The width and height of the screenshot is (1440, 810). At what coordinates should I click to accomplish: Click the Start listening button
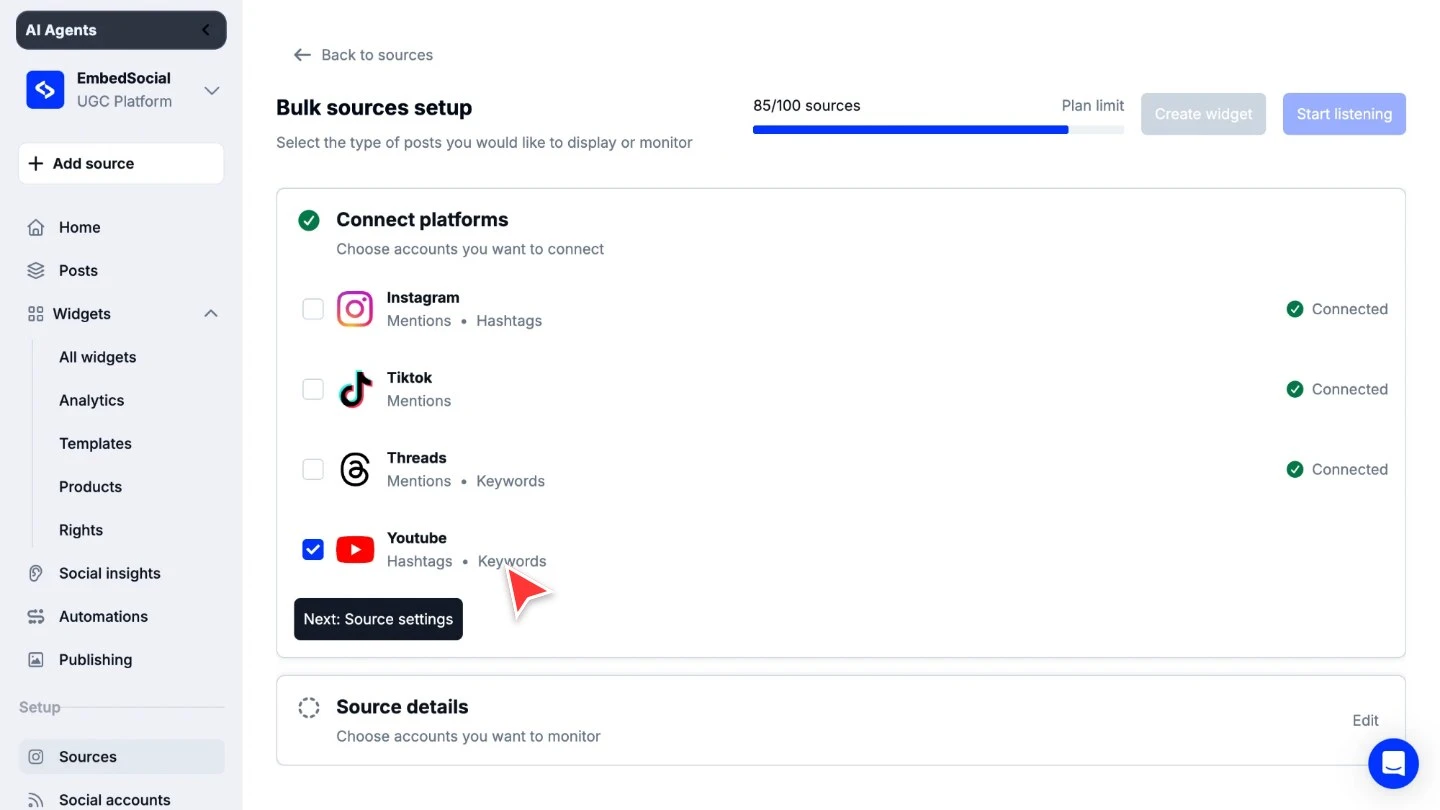1344,114
